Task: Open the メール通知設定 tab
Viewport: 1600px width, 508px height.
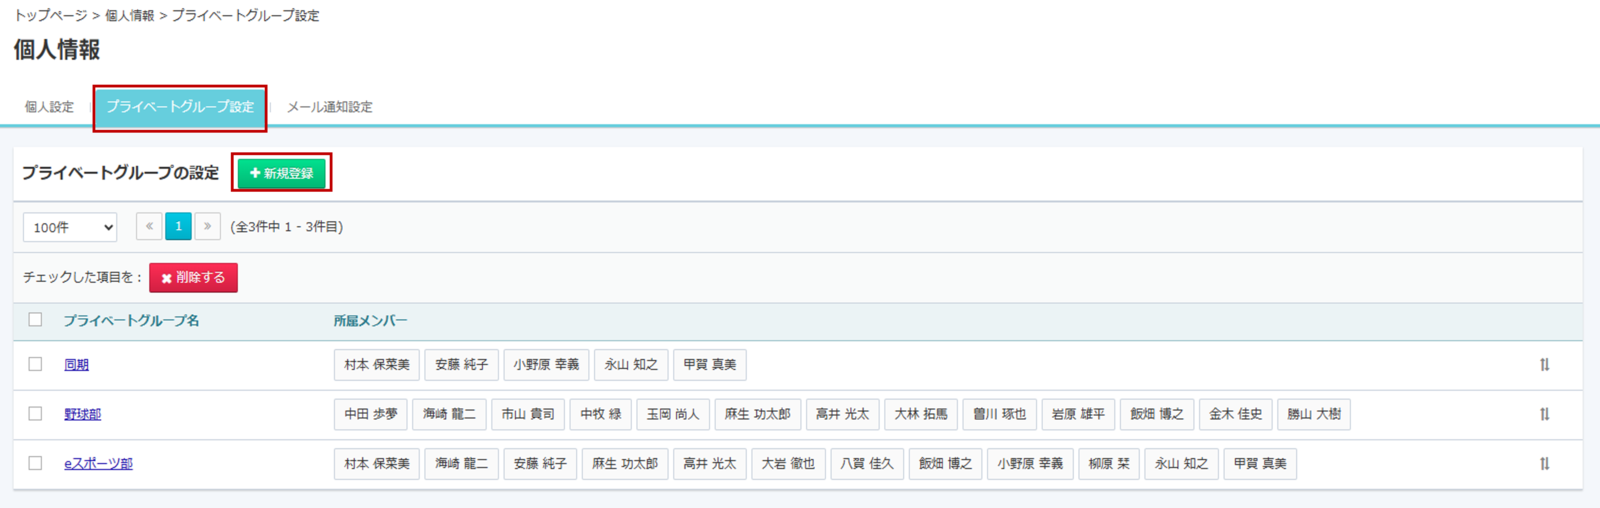Action: coord(329,107)
